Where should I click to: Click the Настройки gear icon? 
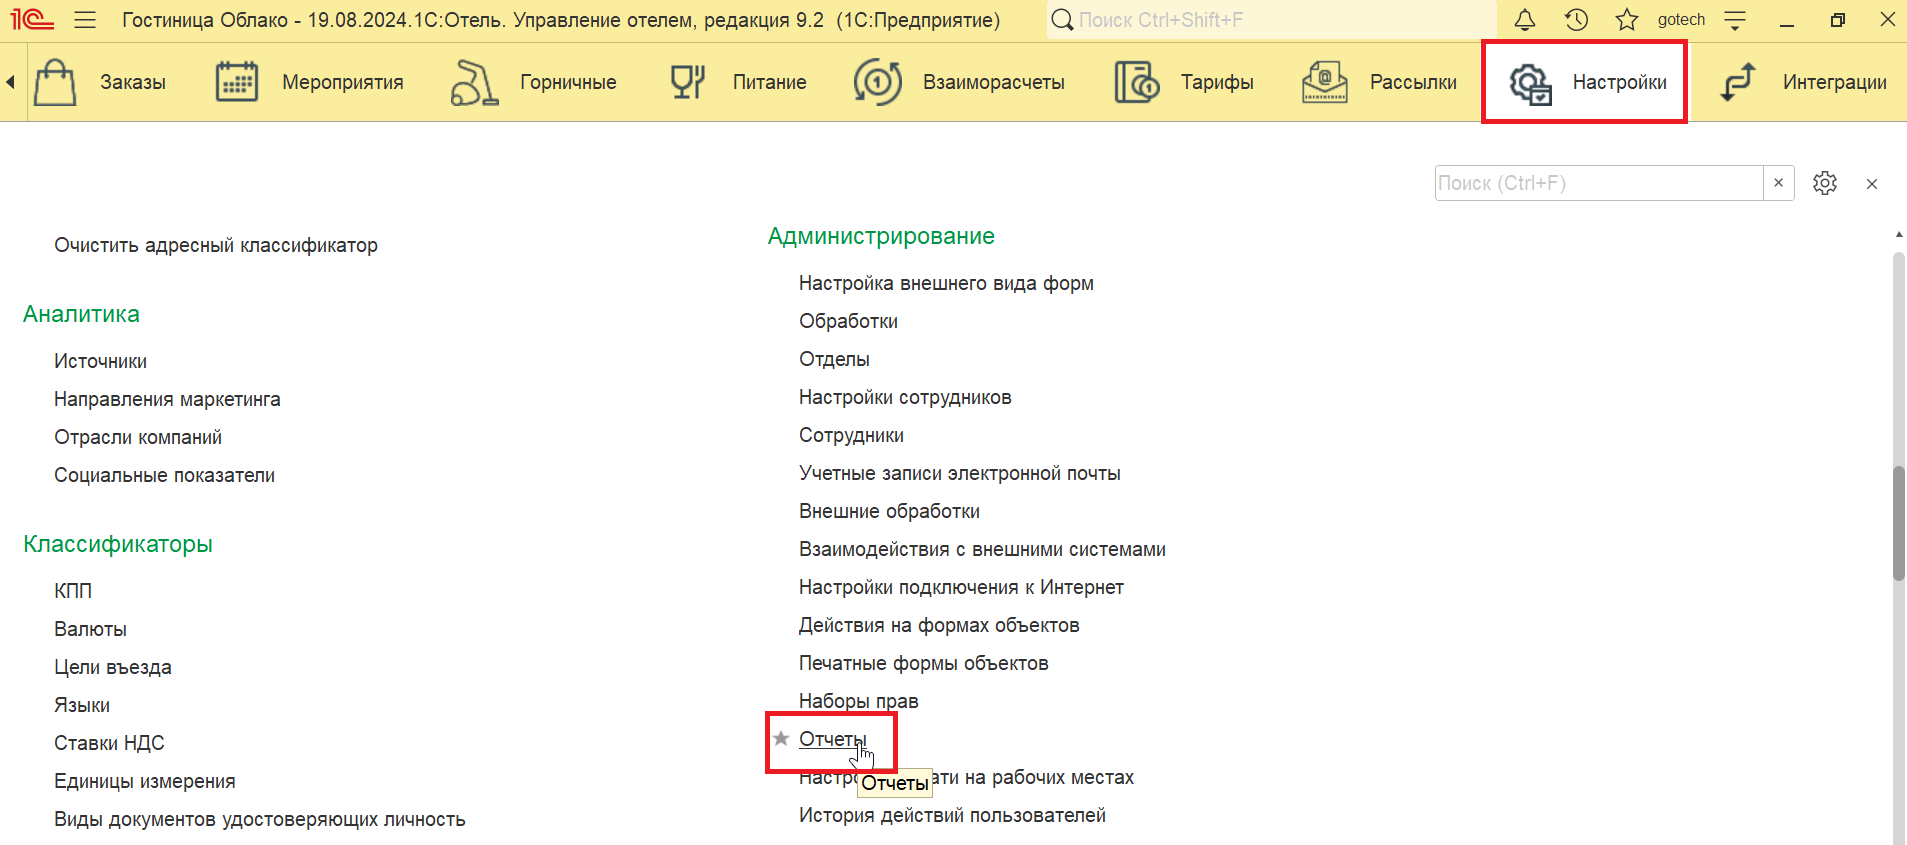coord(1530,83)
